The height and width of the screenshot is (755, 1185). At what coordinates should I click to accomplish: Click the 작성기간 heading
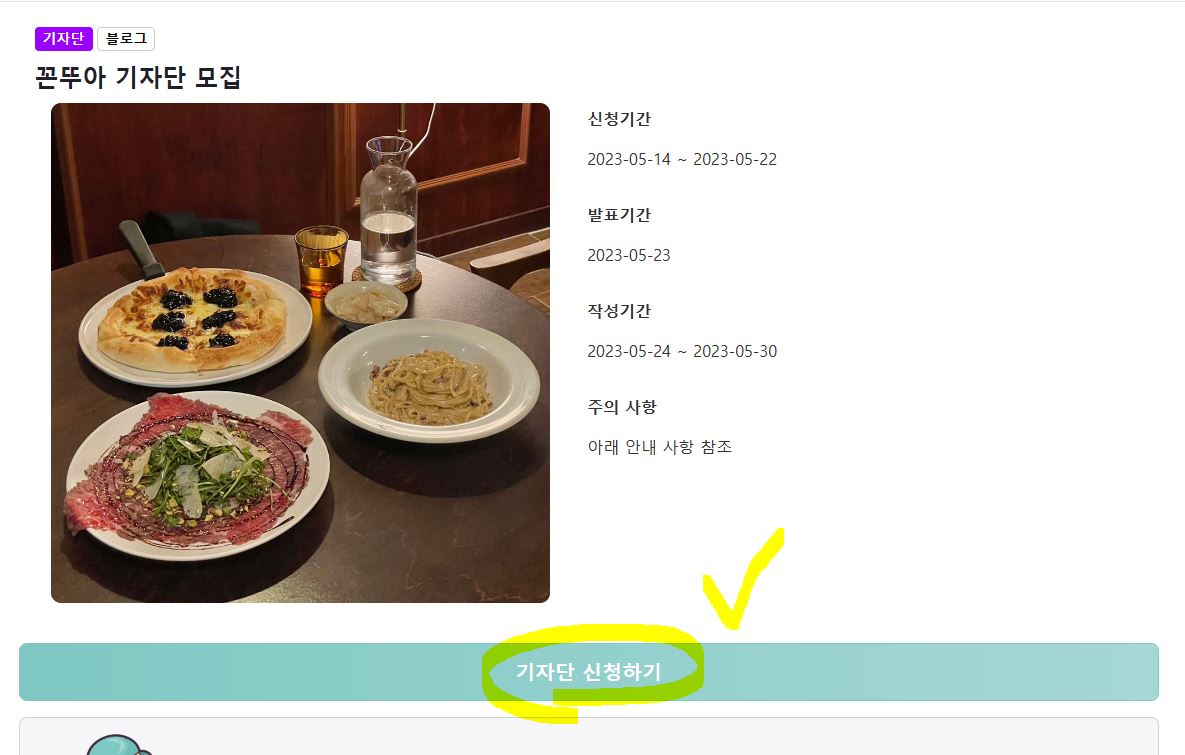(619, 311)
